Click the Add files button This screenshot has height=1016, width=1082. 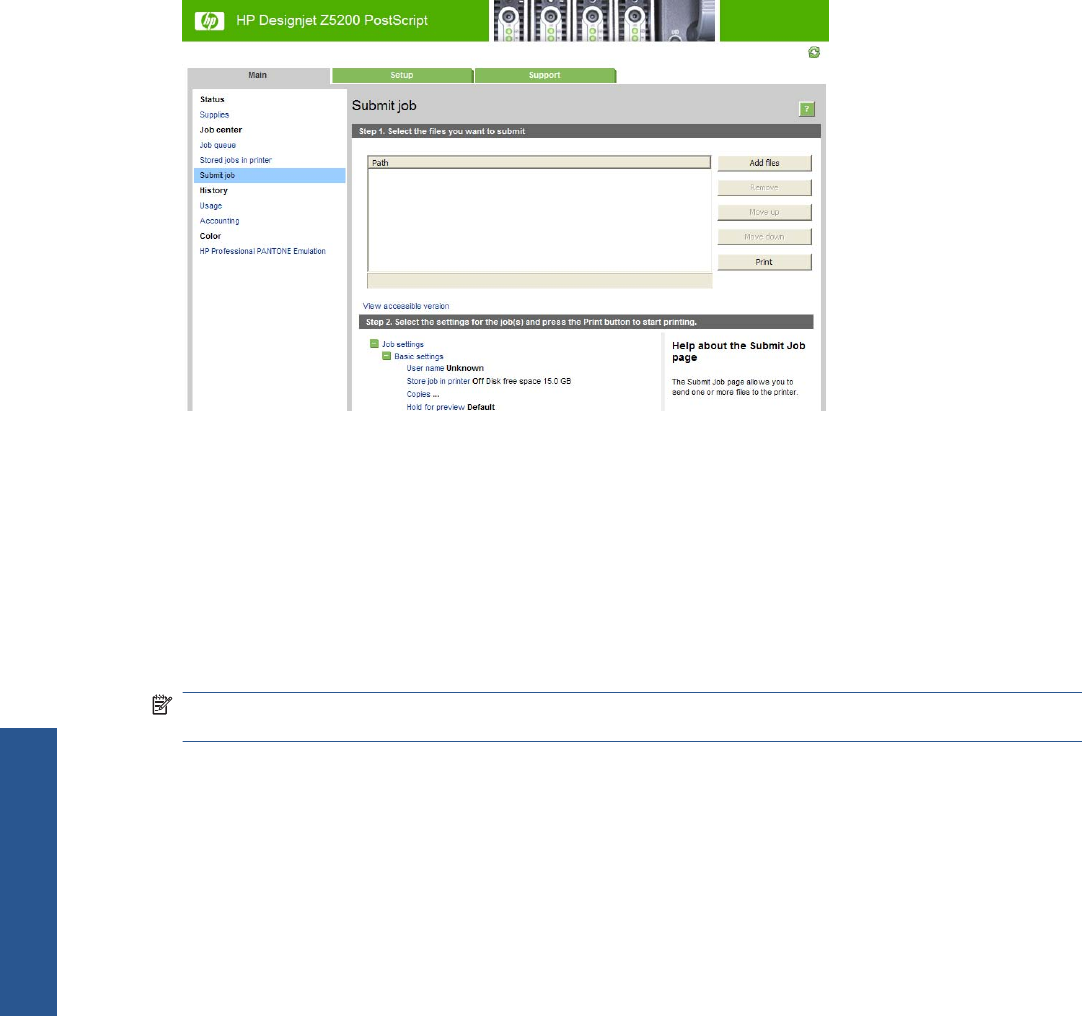[765, 163]
